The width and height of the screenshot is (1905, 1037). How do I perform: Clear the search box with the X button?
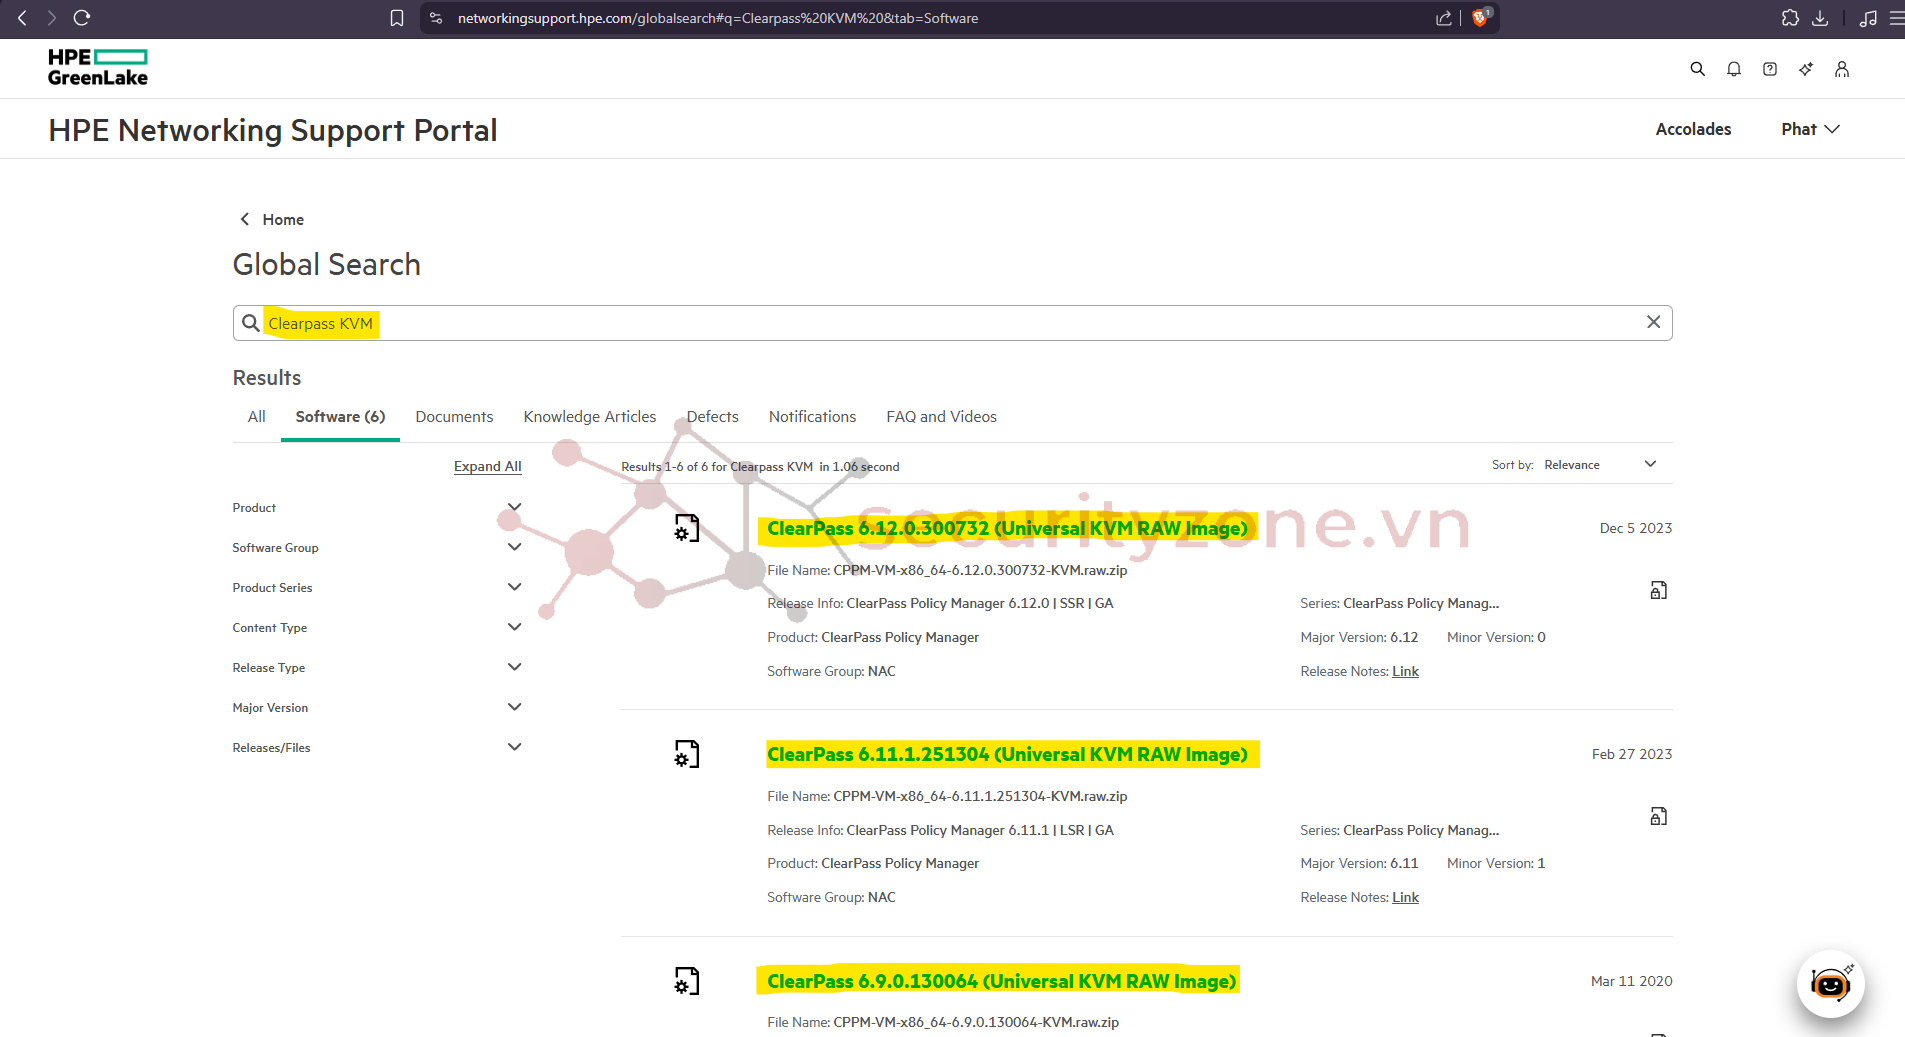1653,322
